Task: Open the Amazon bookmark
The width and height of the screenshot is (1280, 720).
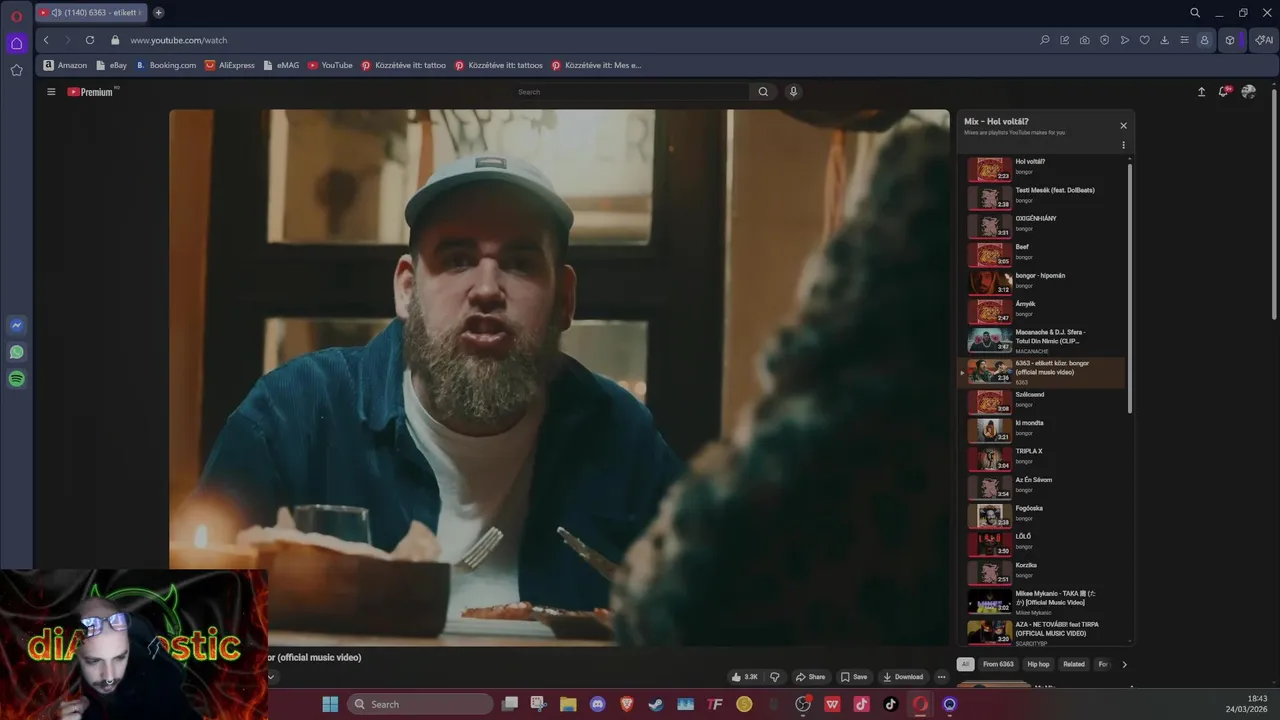Action: coord(65,65)
